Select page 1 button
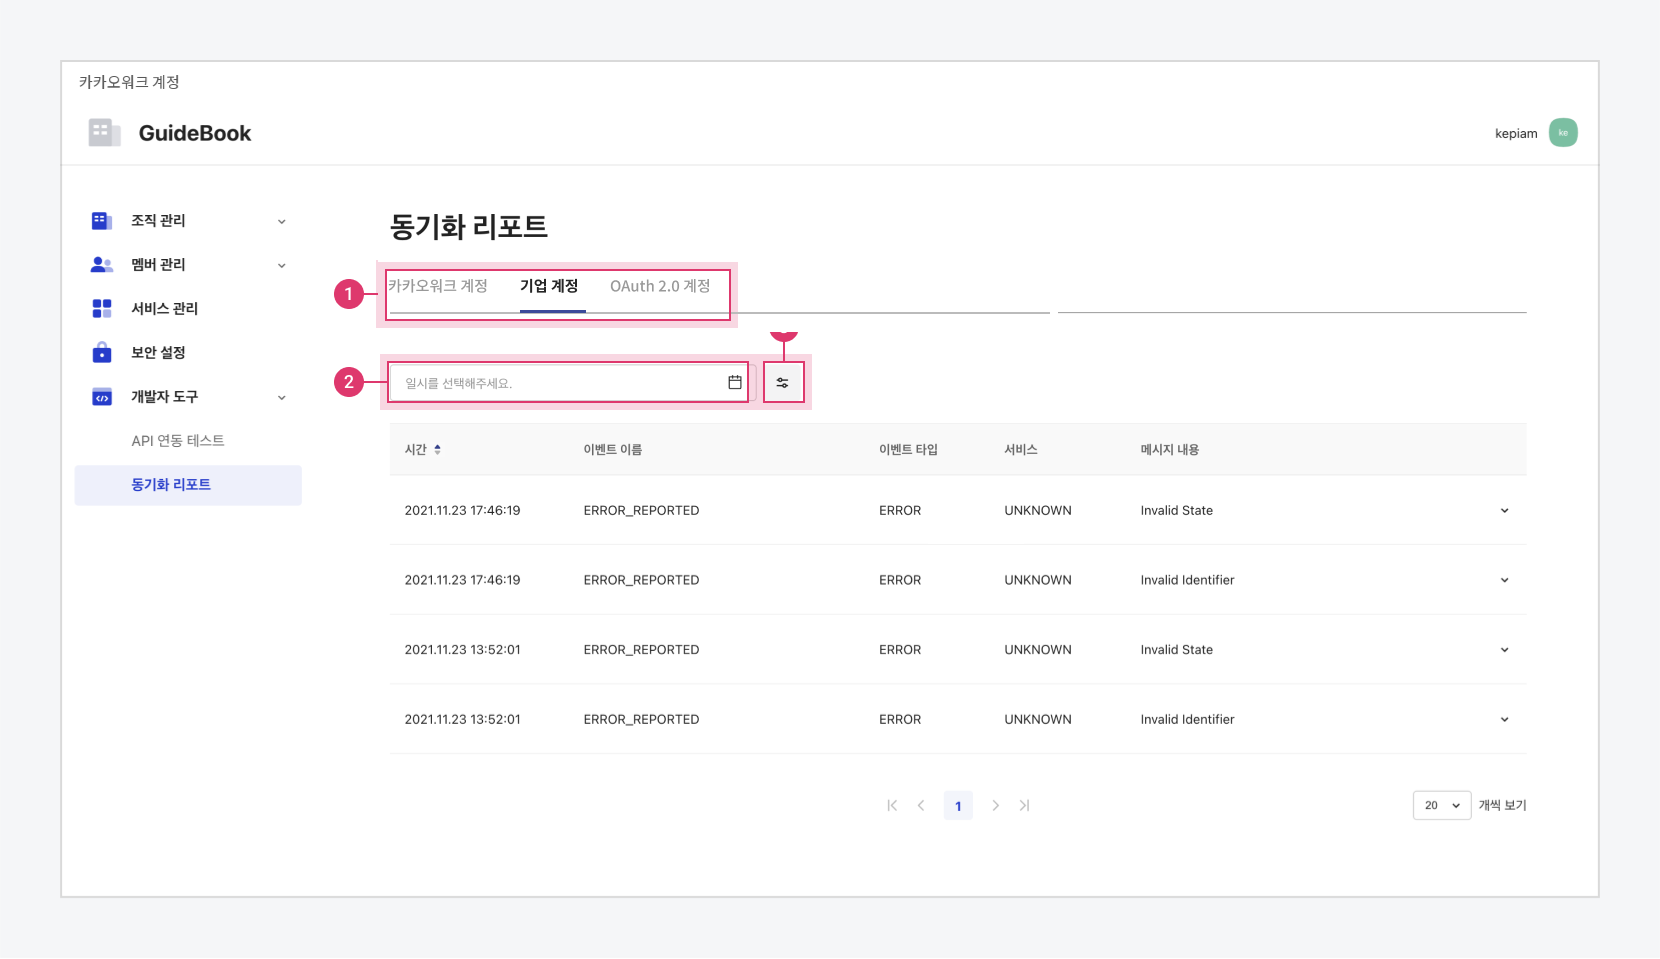 958,806
